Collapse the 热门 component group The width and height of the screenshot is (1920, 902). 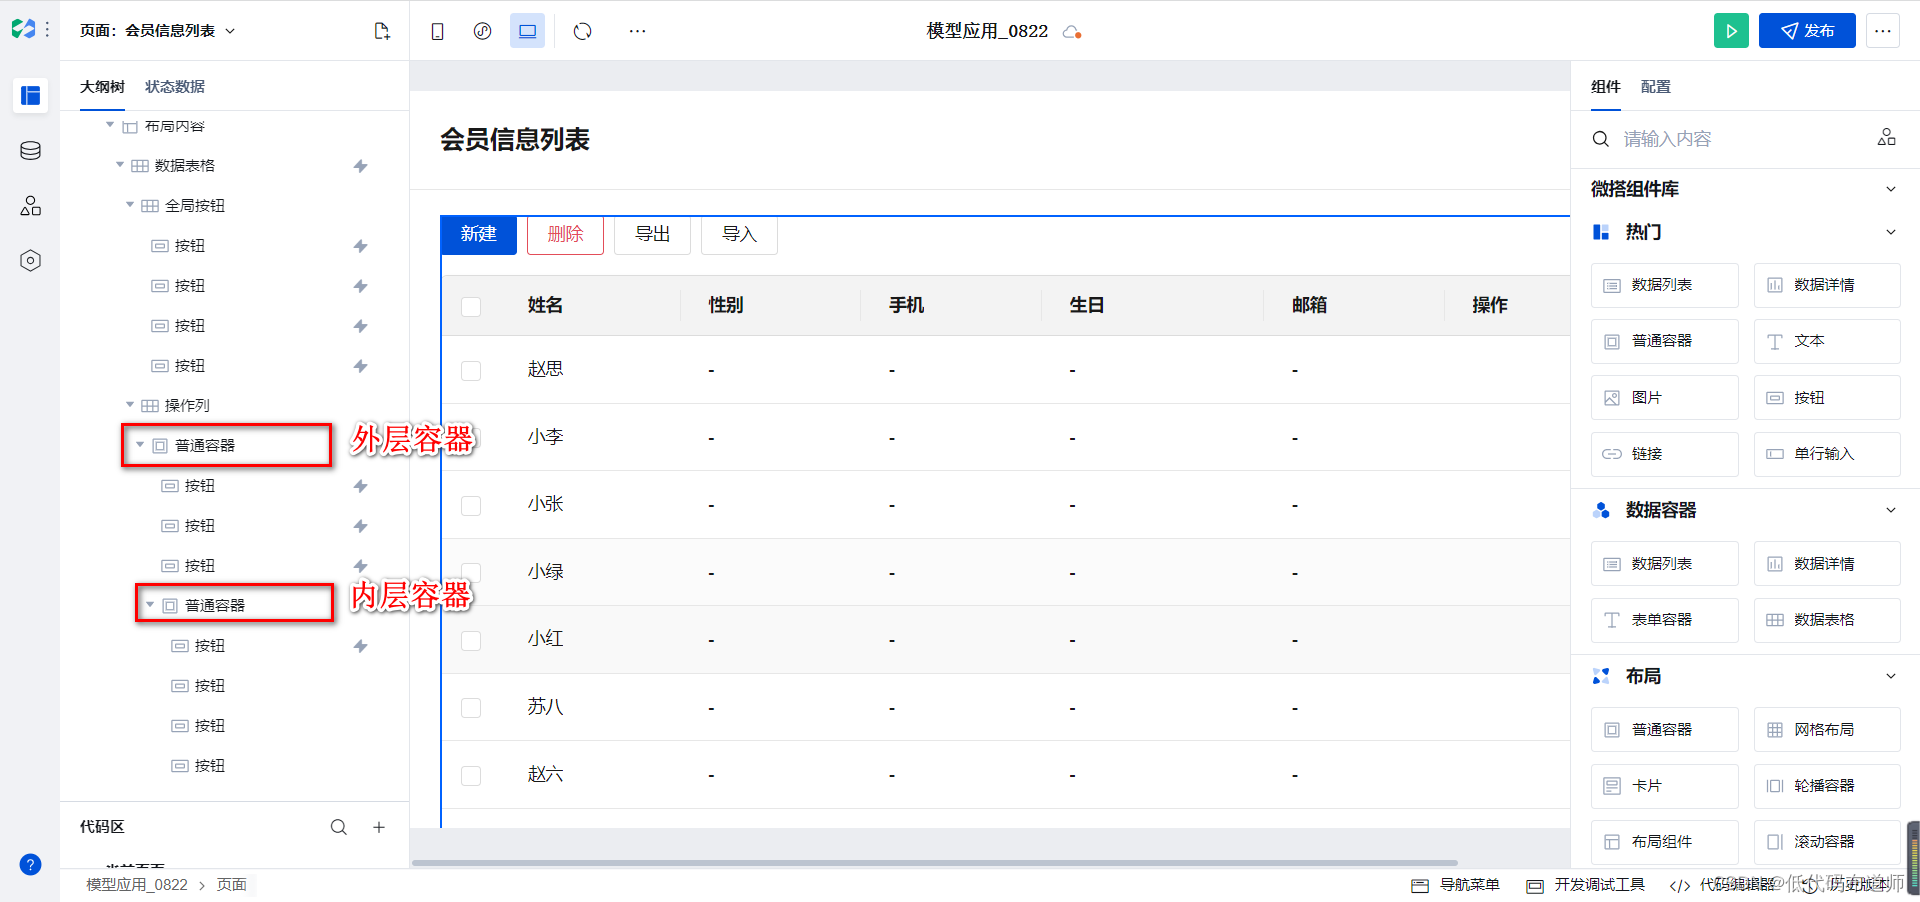1891,232
